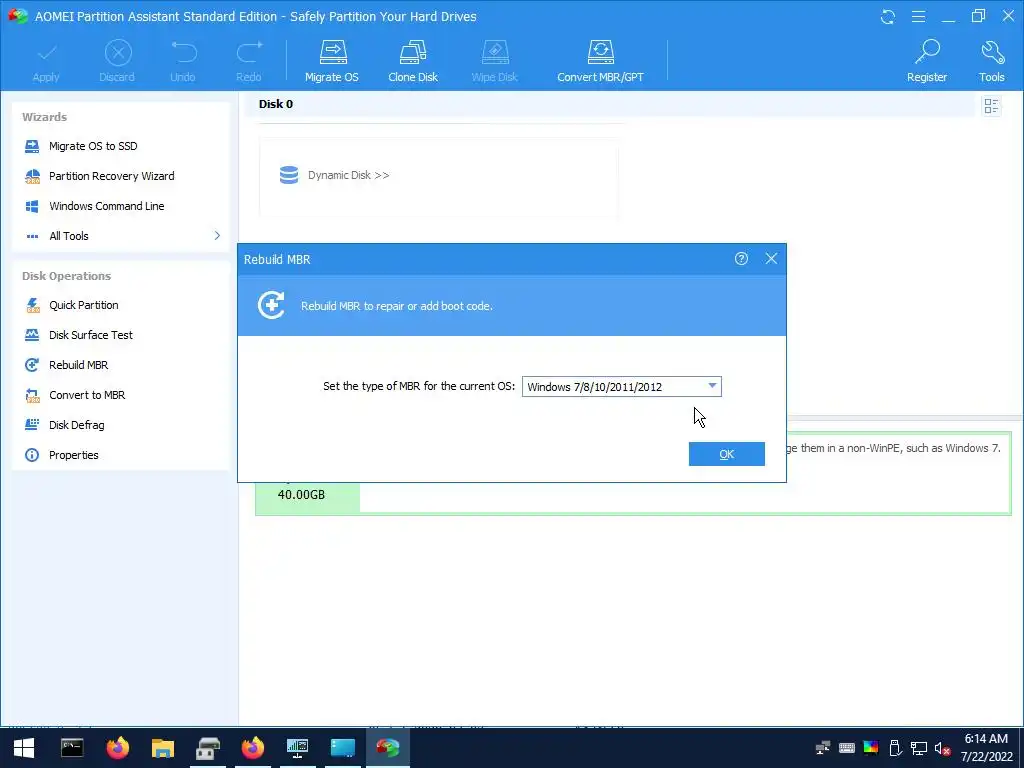The width and height of the screenshot is (1024, 768).
Task: Open the performance monitor taskbar icon
Action: pyautogui.click(x=297, y=748)
